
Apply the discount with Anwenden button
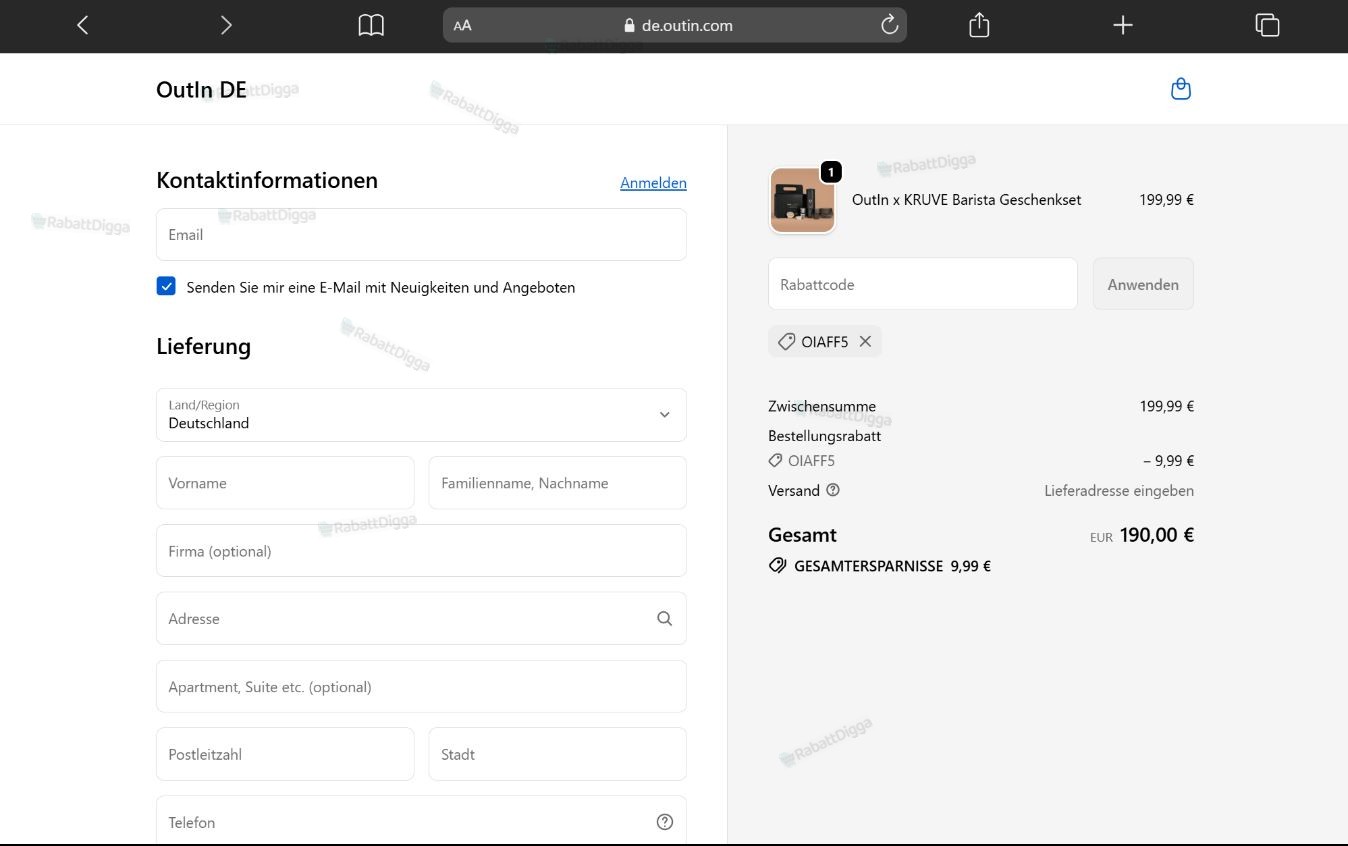(1143, 284)
